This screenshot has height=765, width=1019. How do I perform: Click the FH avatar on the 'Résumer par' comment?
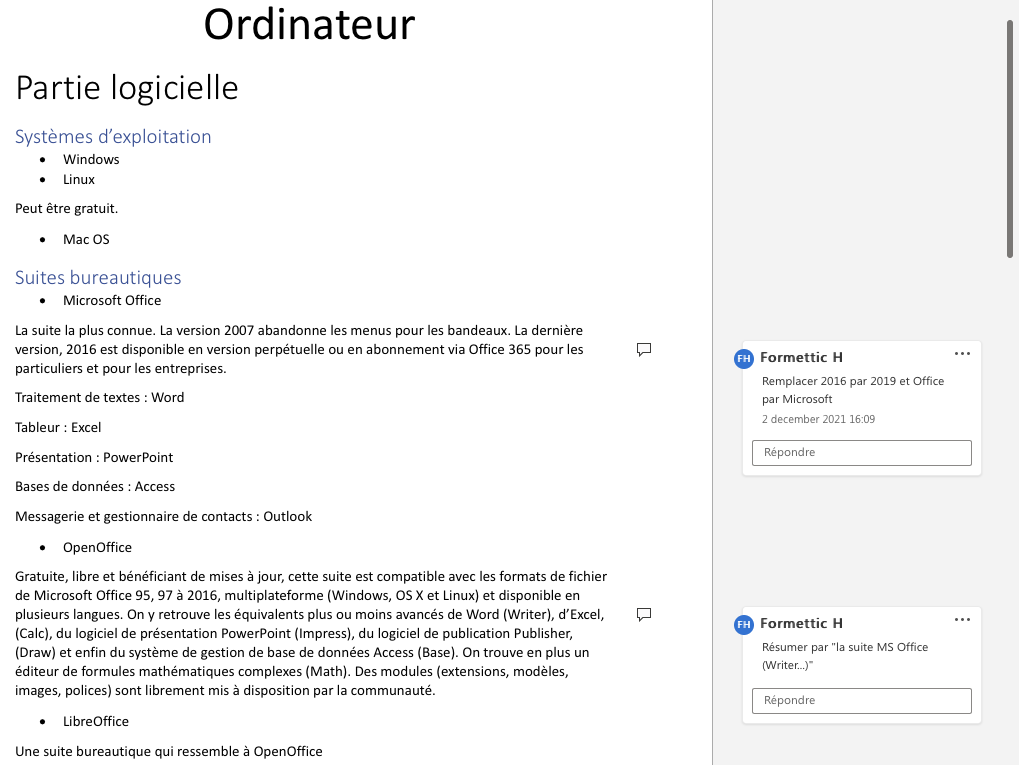(743, 624)
